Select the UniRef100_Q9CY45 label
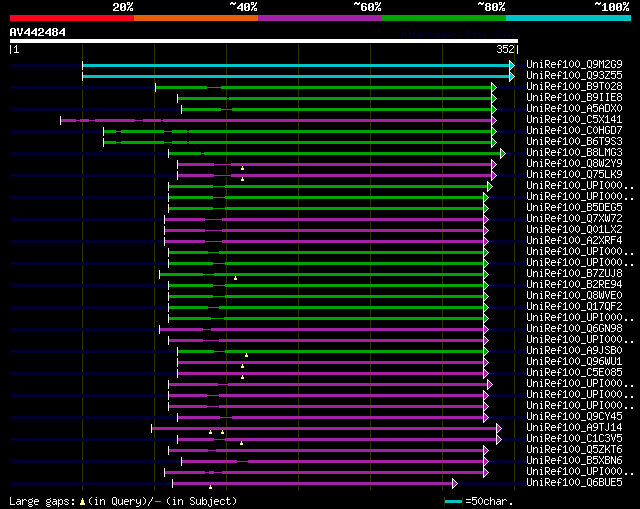This screenshot has width=640, height=509. [x=574, y=417]
